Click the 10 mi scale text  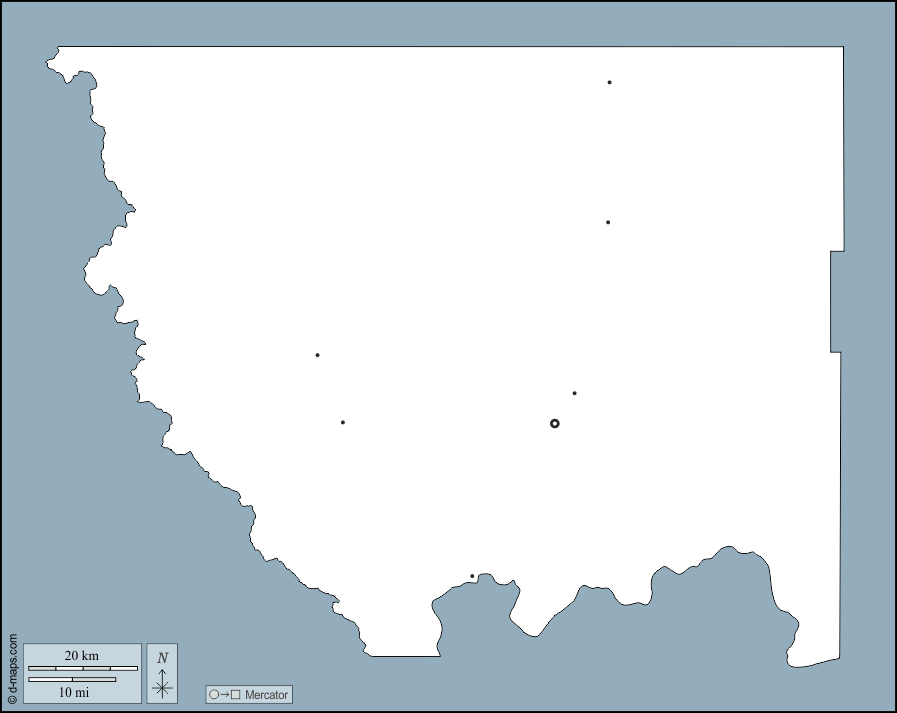pos(73,692)
